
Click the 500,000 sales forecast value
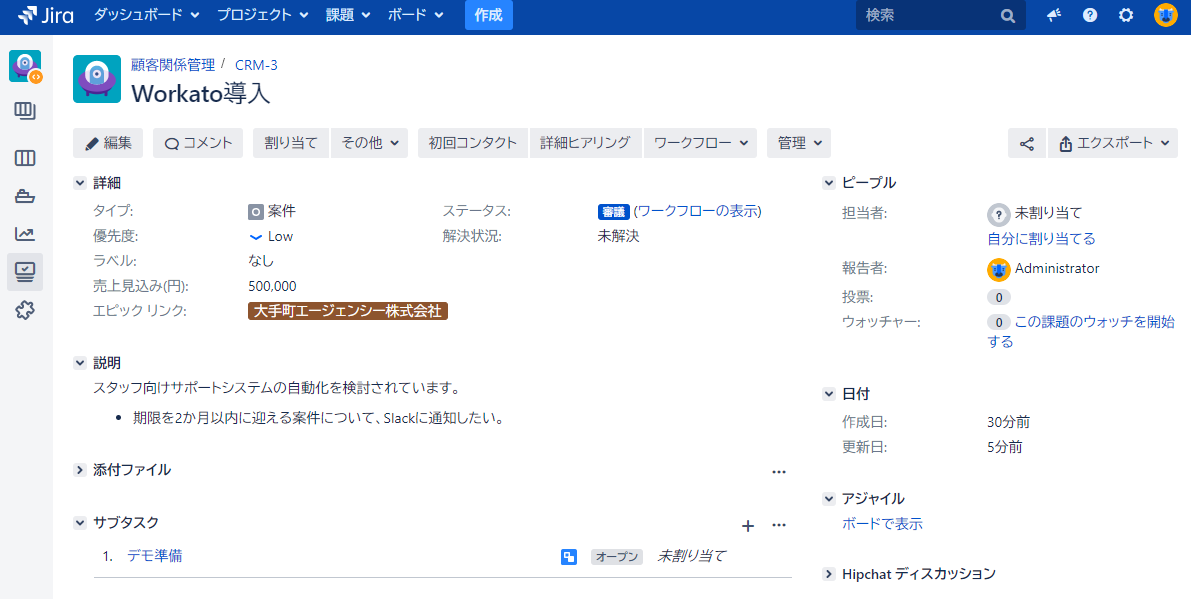coord(273,286)
